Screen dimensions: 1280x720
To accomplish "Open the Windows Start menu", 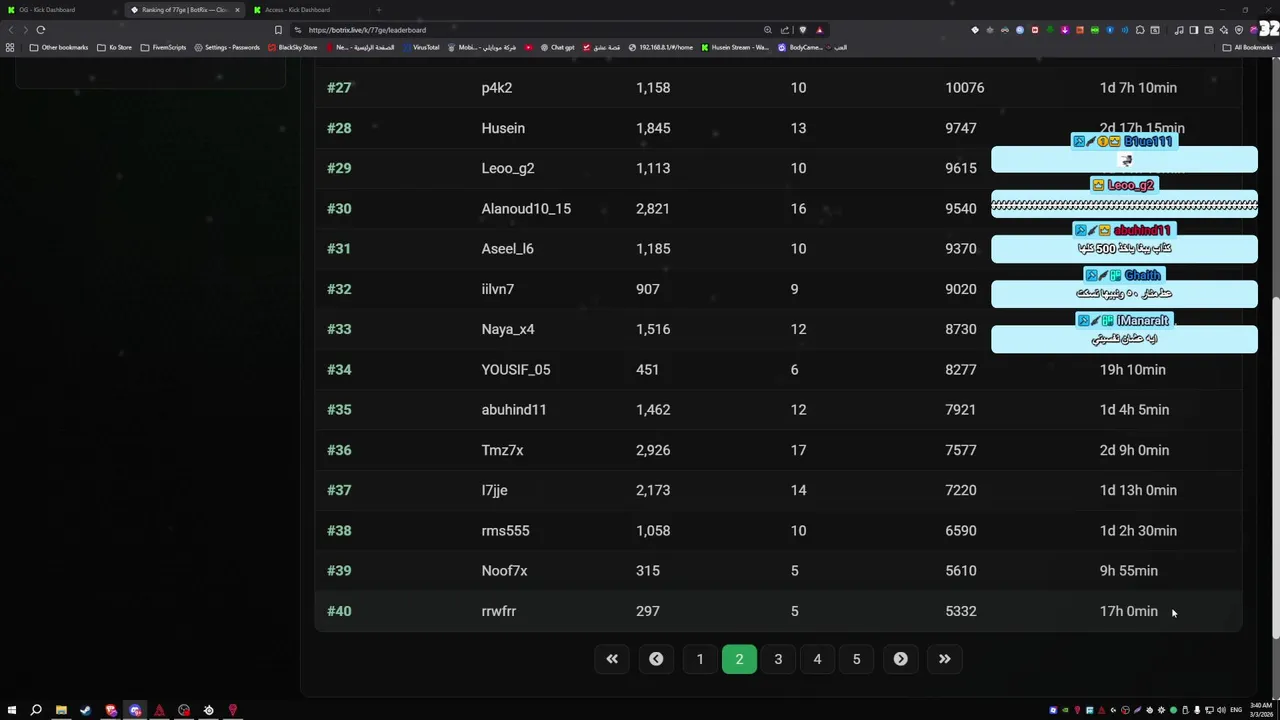I will pos(11,710).
